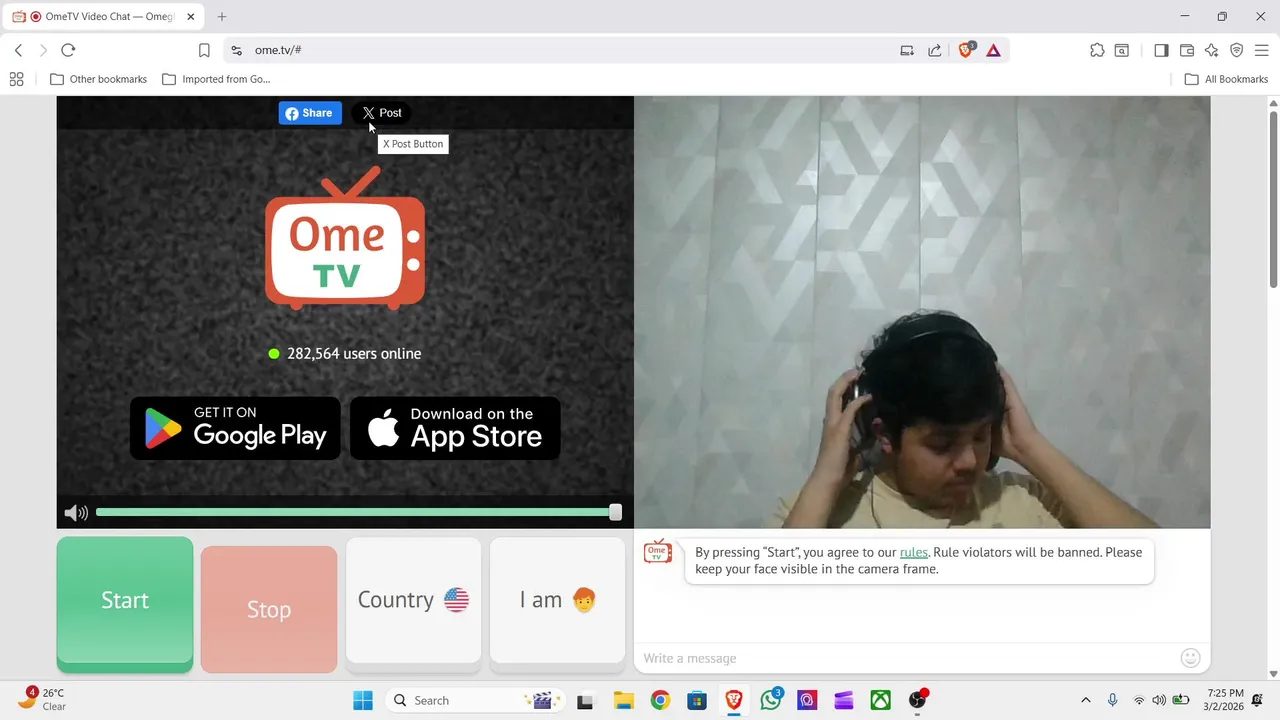Click the share page icon
The image size is (1280, 720).
point(935,50)
